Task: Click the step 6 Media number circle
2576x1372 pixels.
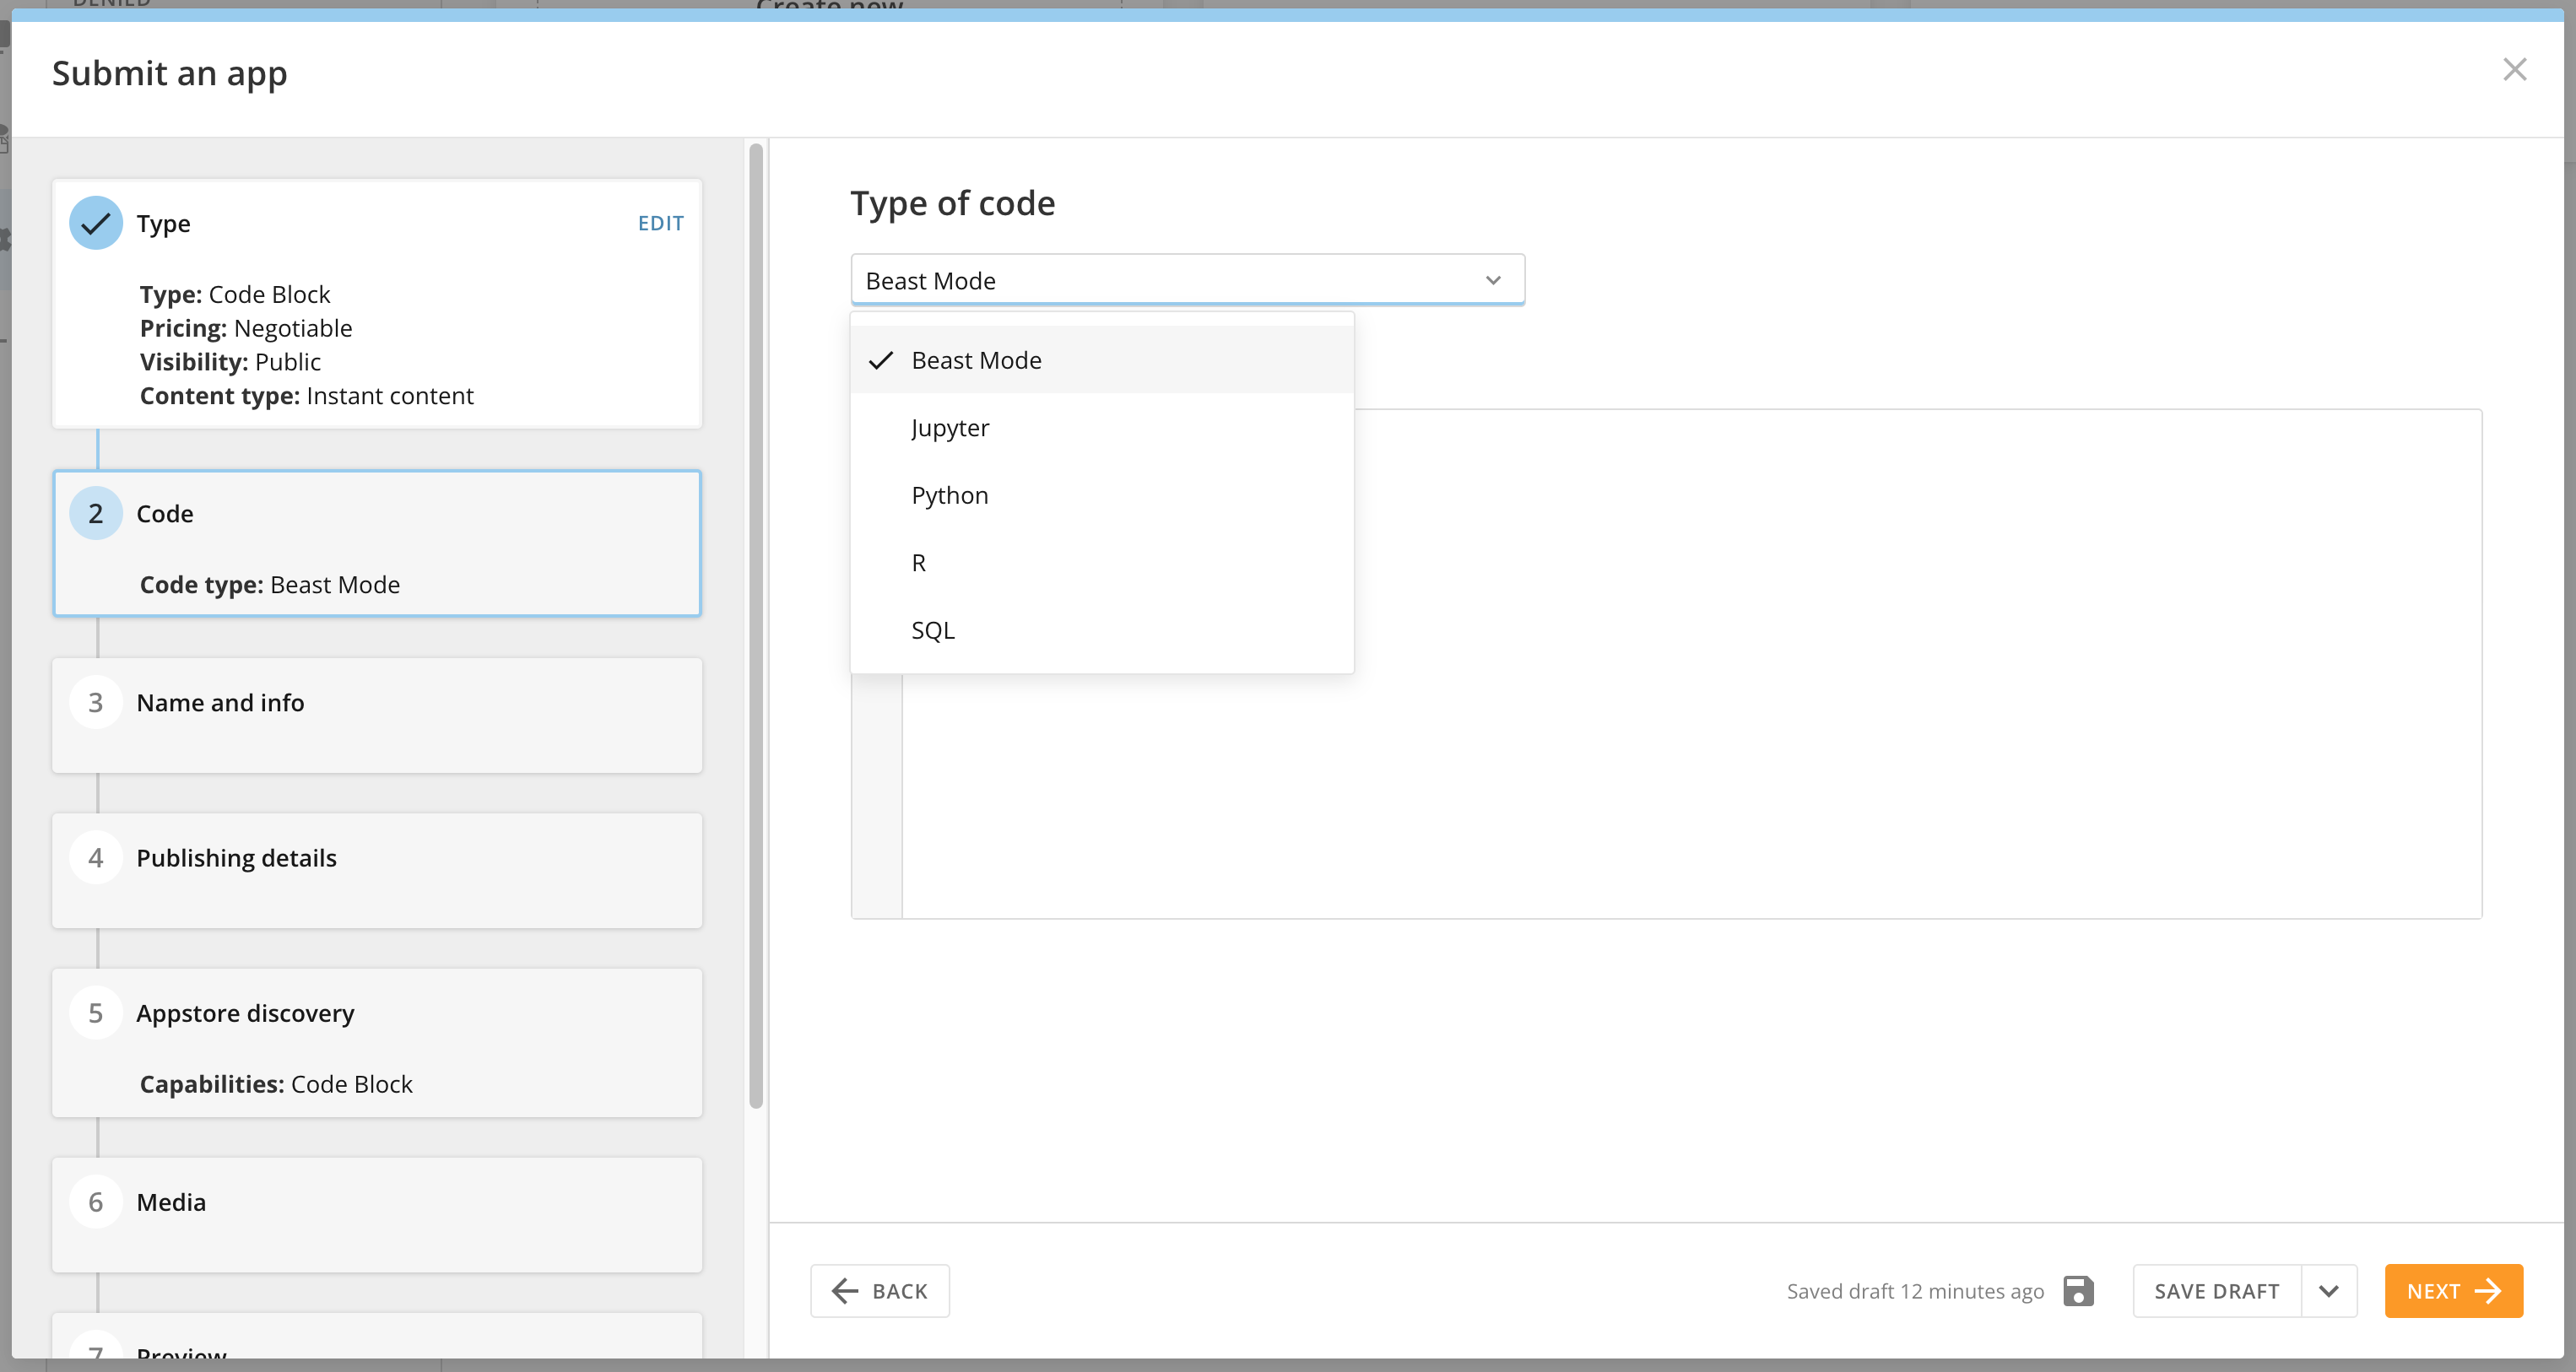Action: (95, 1201)
